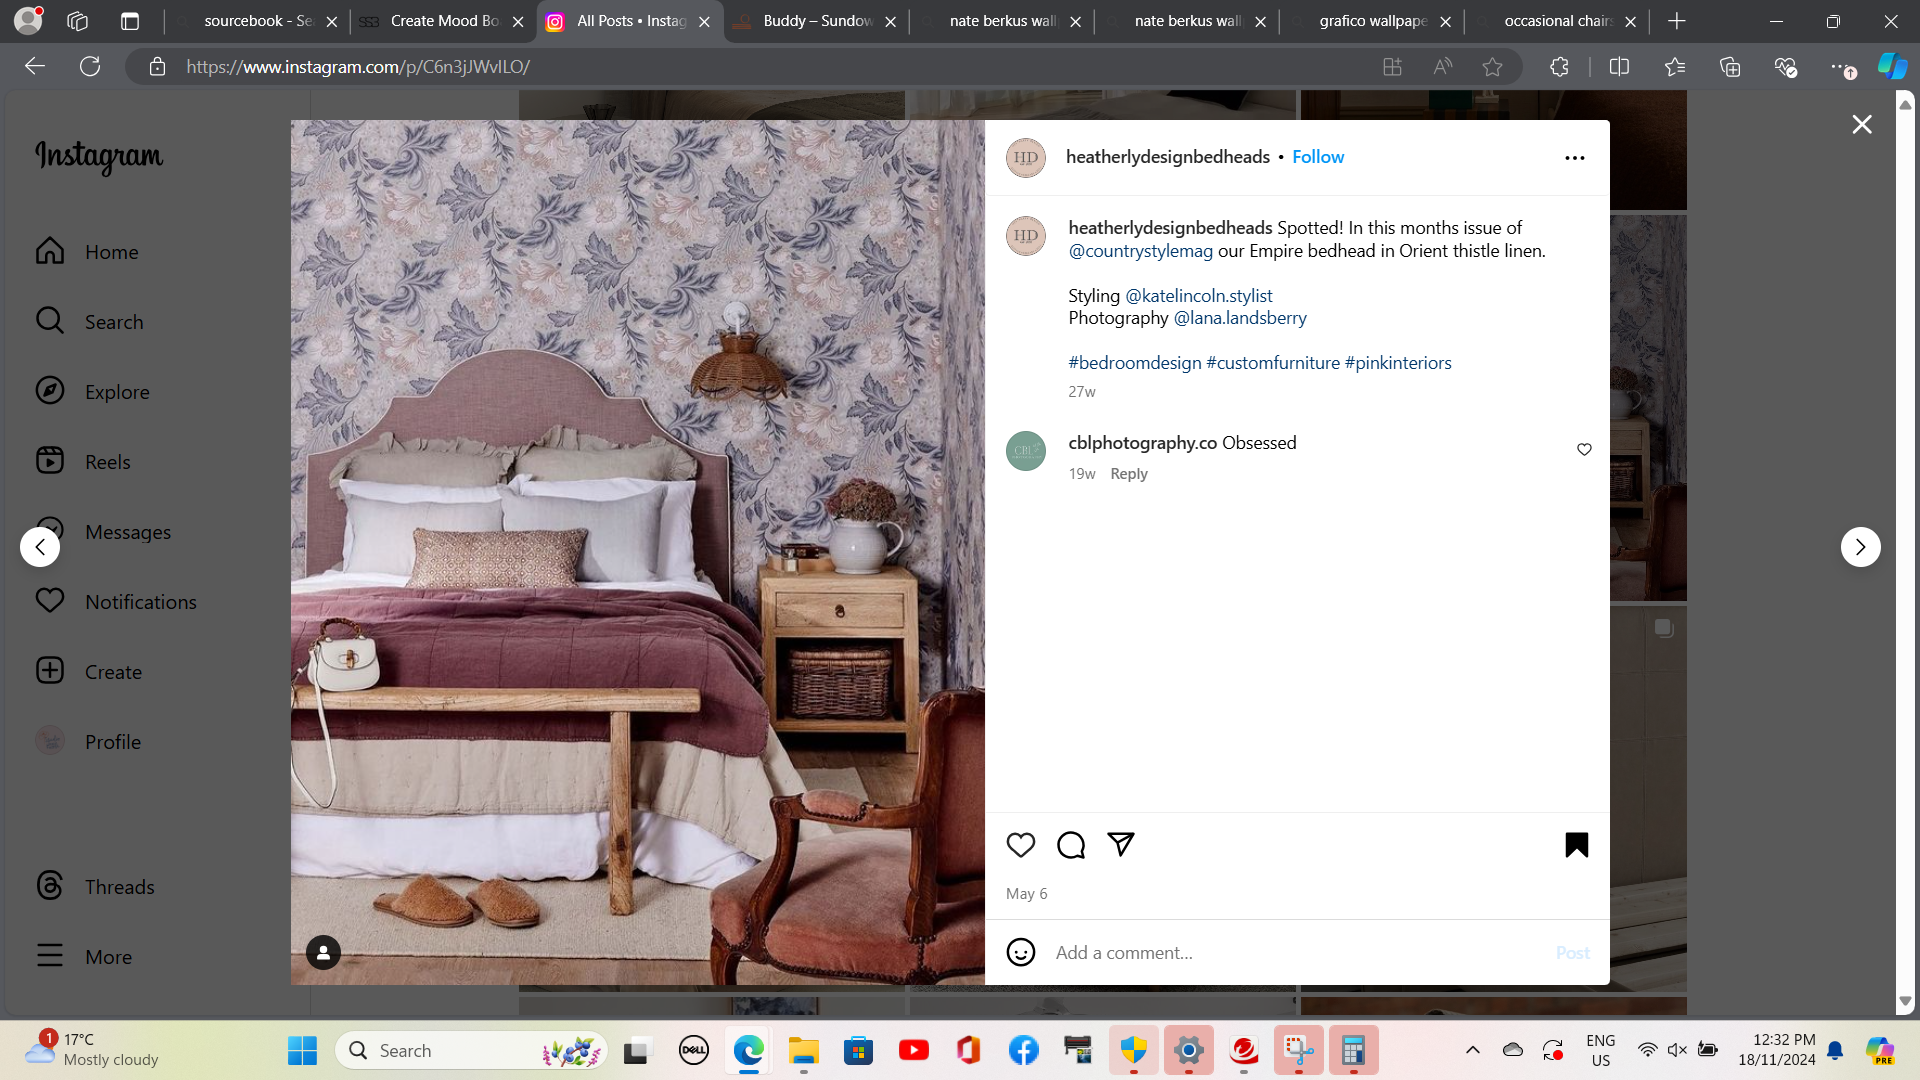
Task: Open Threads from the sidebar
Action: click(x=119, y=887)
